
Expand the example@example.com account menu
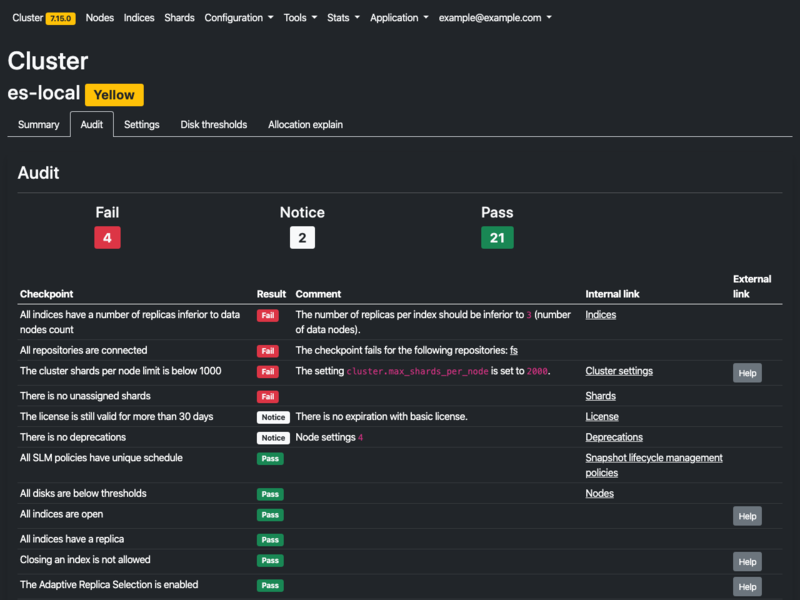(x=495, y=18)
